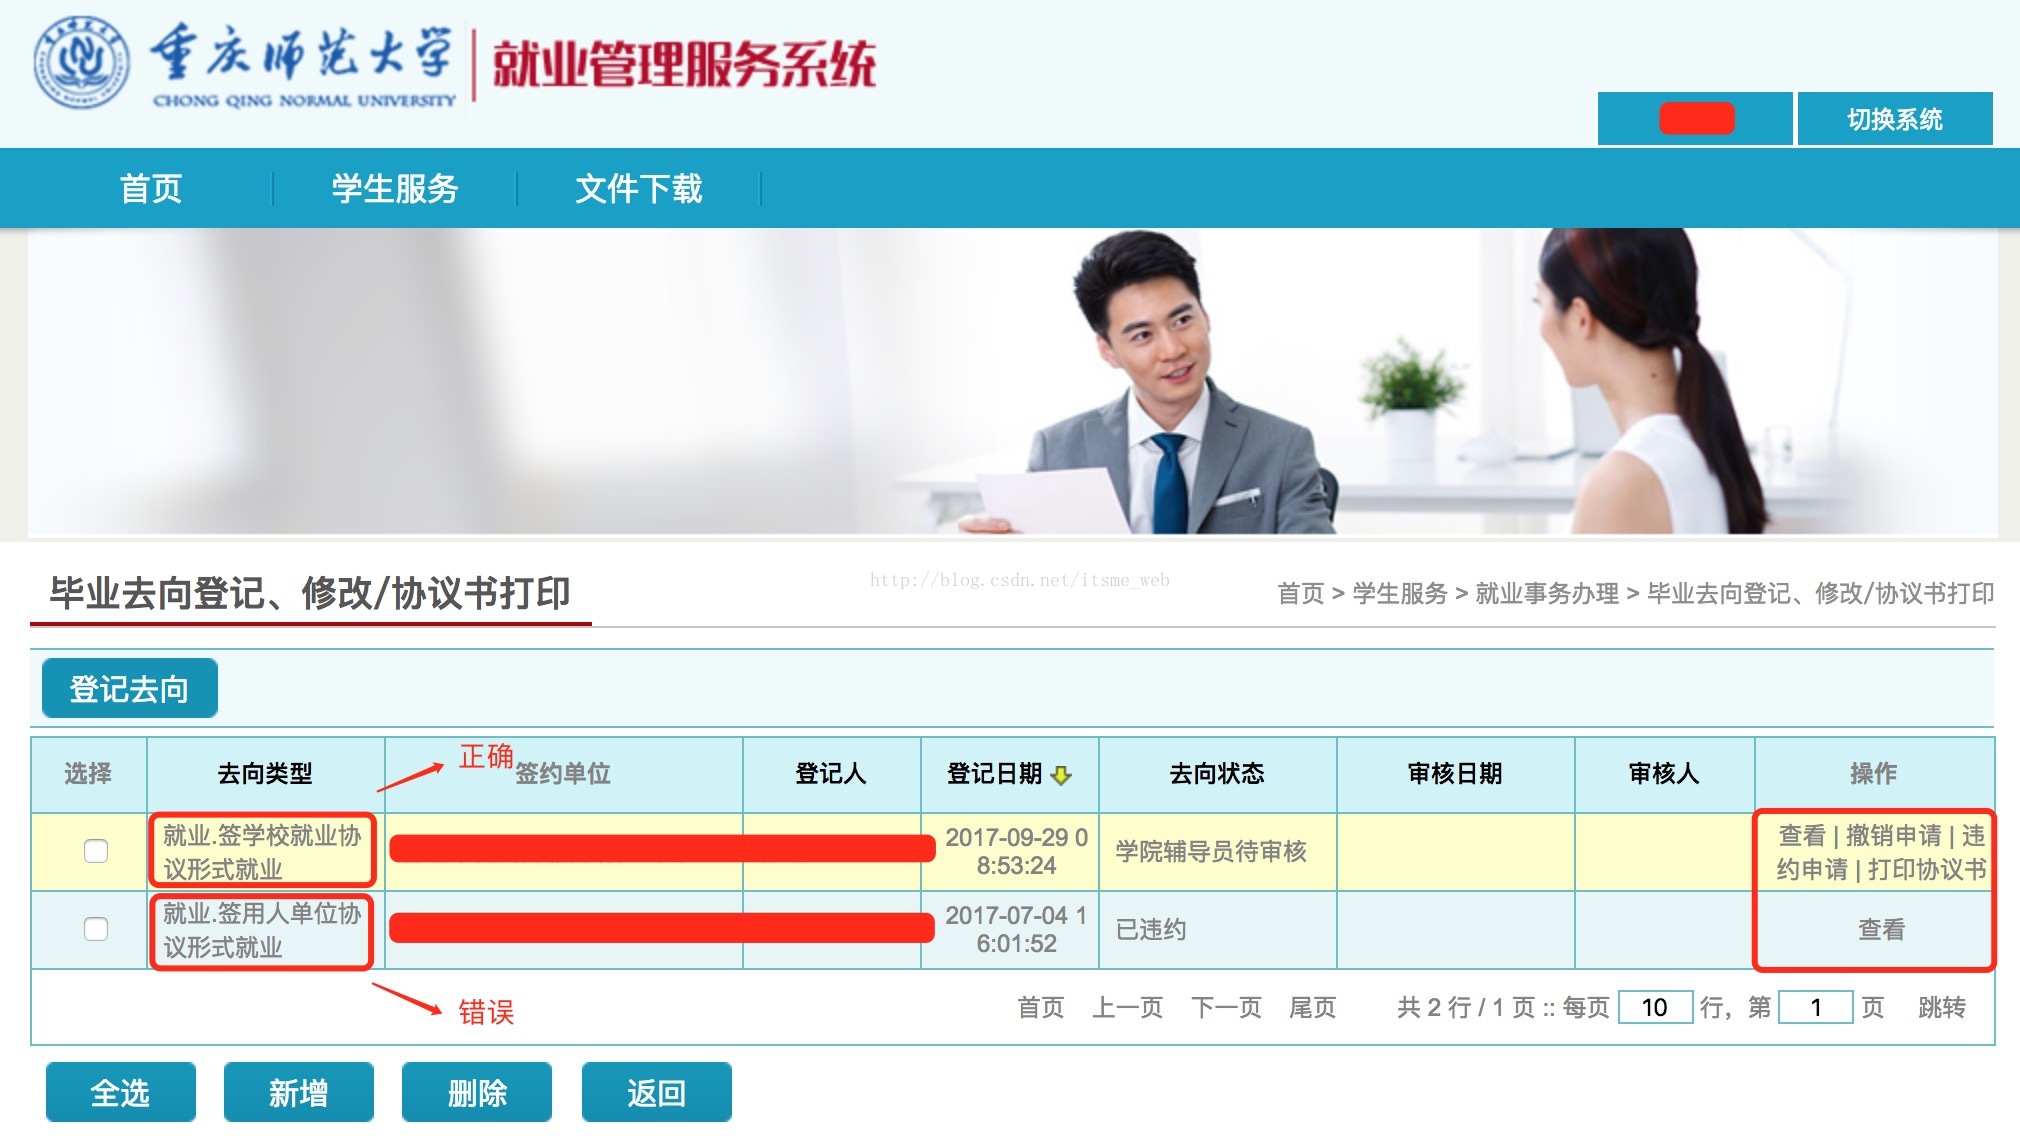
Task: Click the 新增 button
Action: [x=298, y=1092]
